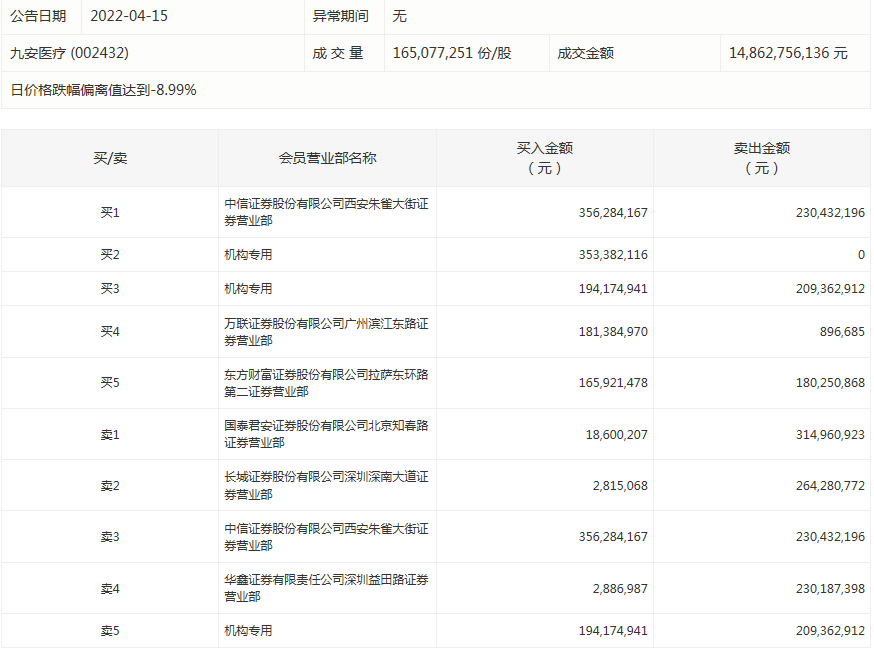Click the announcement date 2022-04-15

[x=128, y=16]
